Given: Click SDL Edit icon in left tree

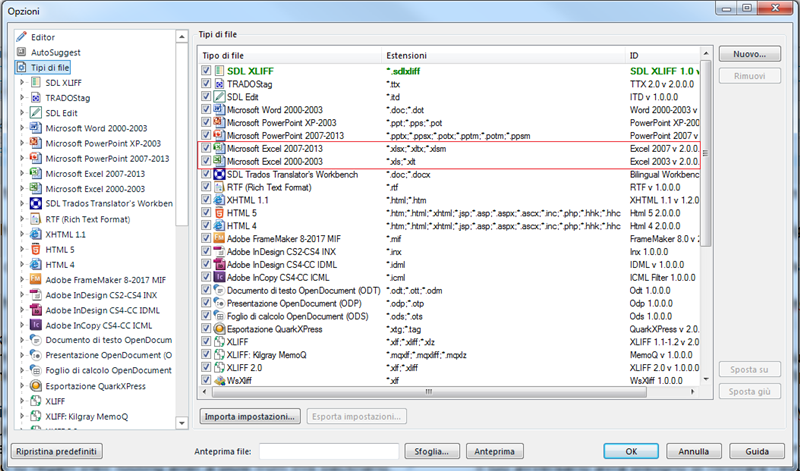Looking at the screenshot, I should coord(36,113).
